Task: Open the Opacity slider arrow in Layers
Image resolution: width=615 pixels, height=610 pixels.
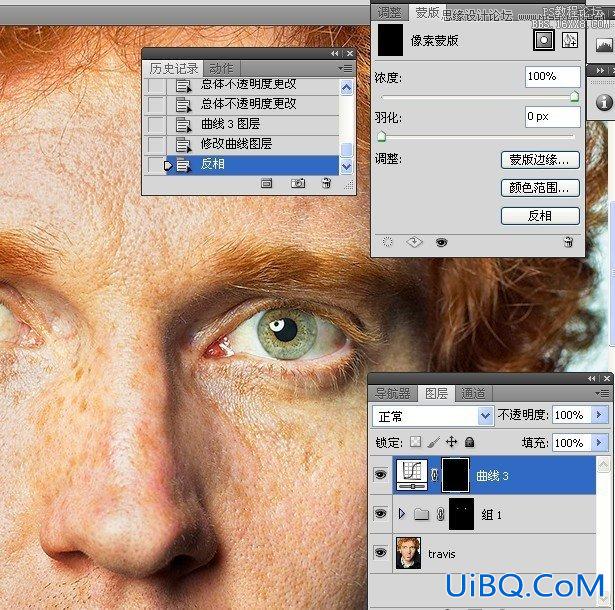Action: [x=600, y=415]
